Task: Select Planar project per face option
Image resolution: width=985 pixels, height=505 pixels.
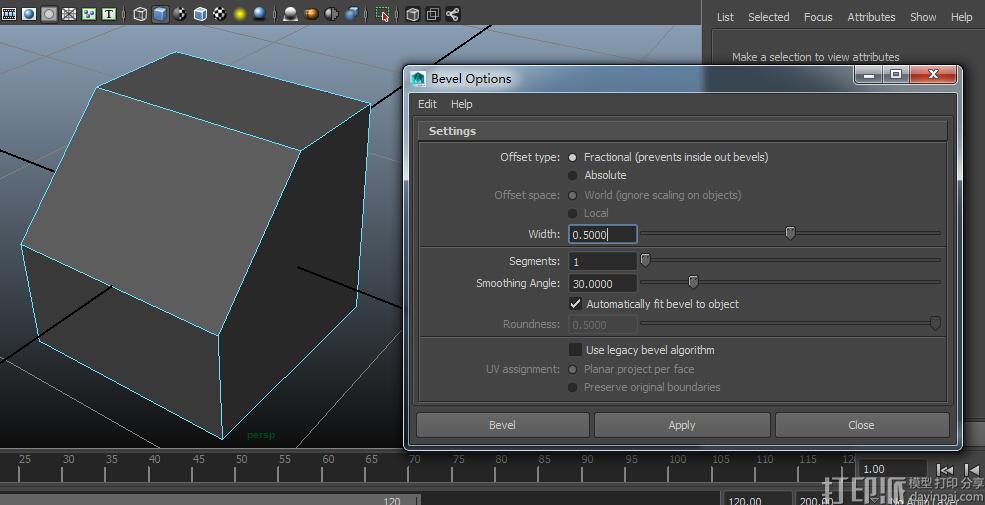Action: [572, 369]
